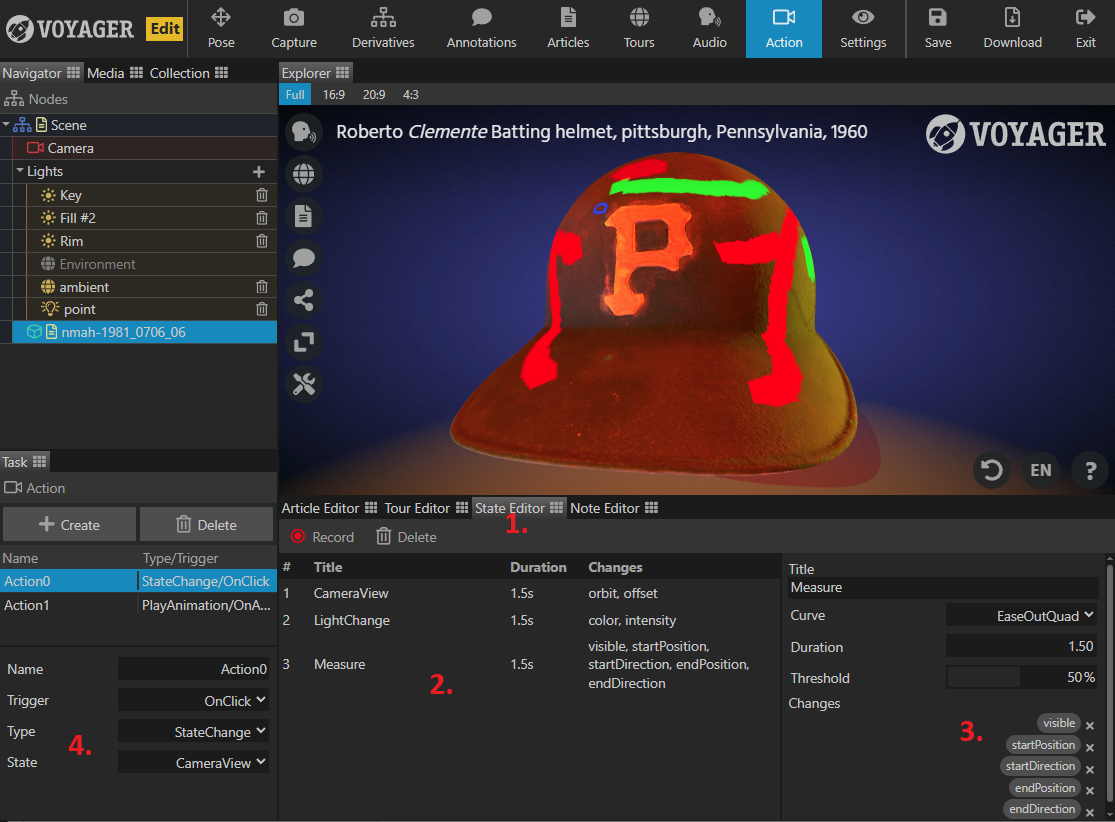Collapse the Lights group
The height and width of the screenshot is (822, 1115).
(x=20, y=171)
